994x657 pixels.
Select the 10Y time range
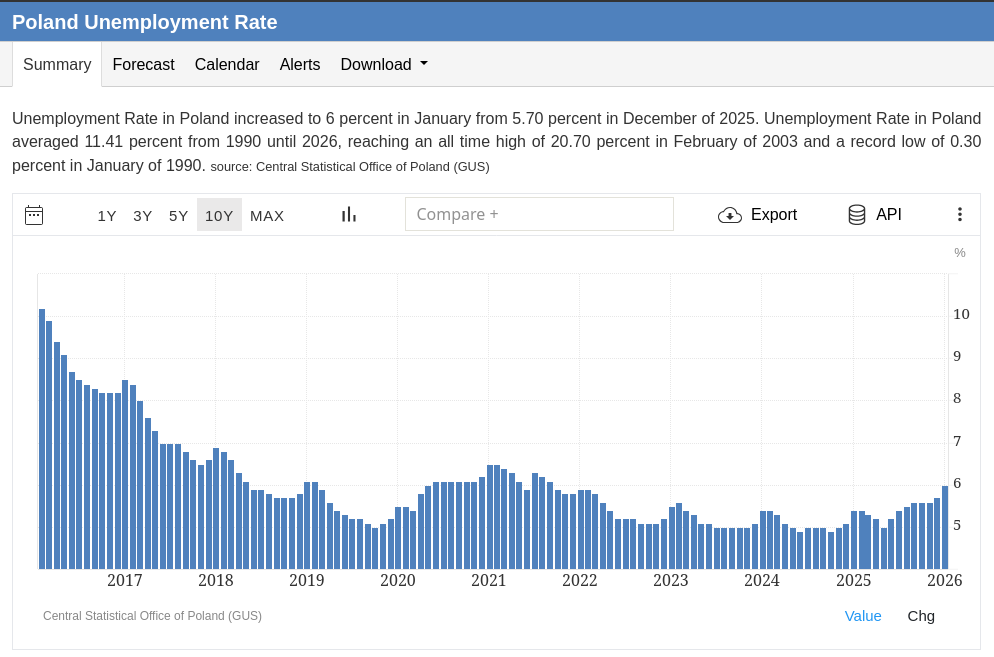point(219,215)
